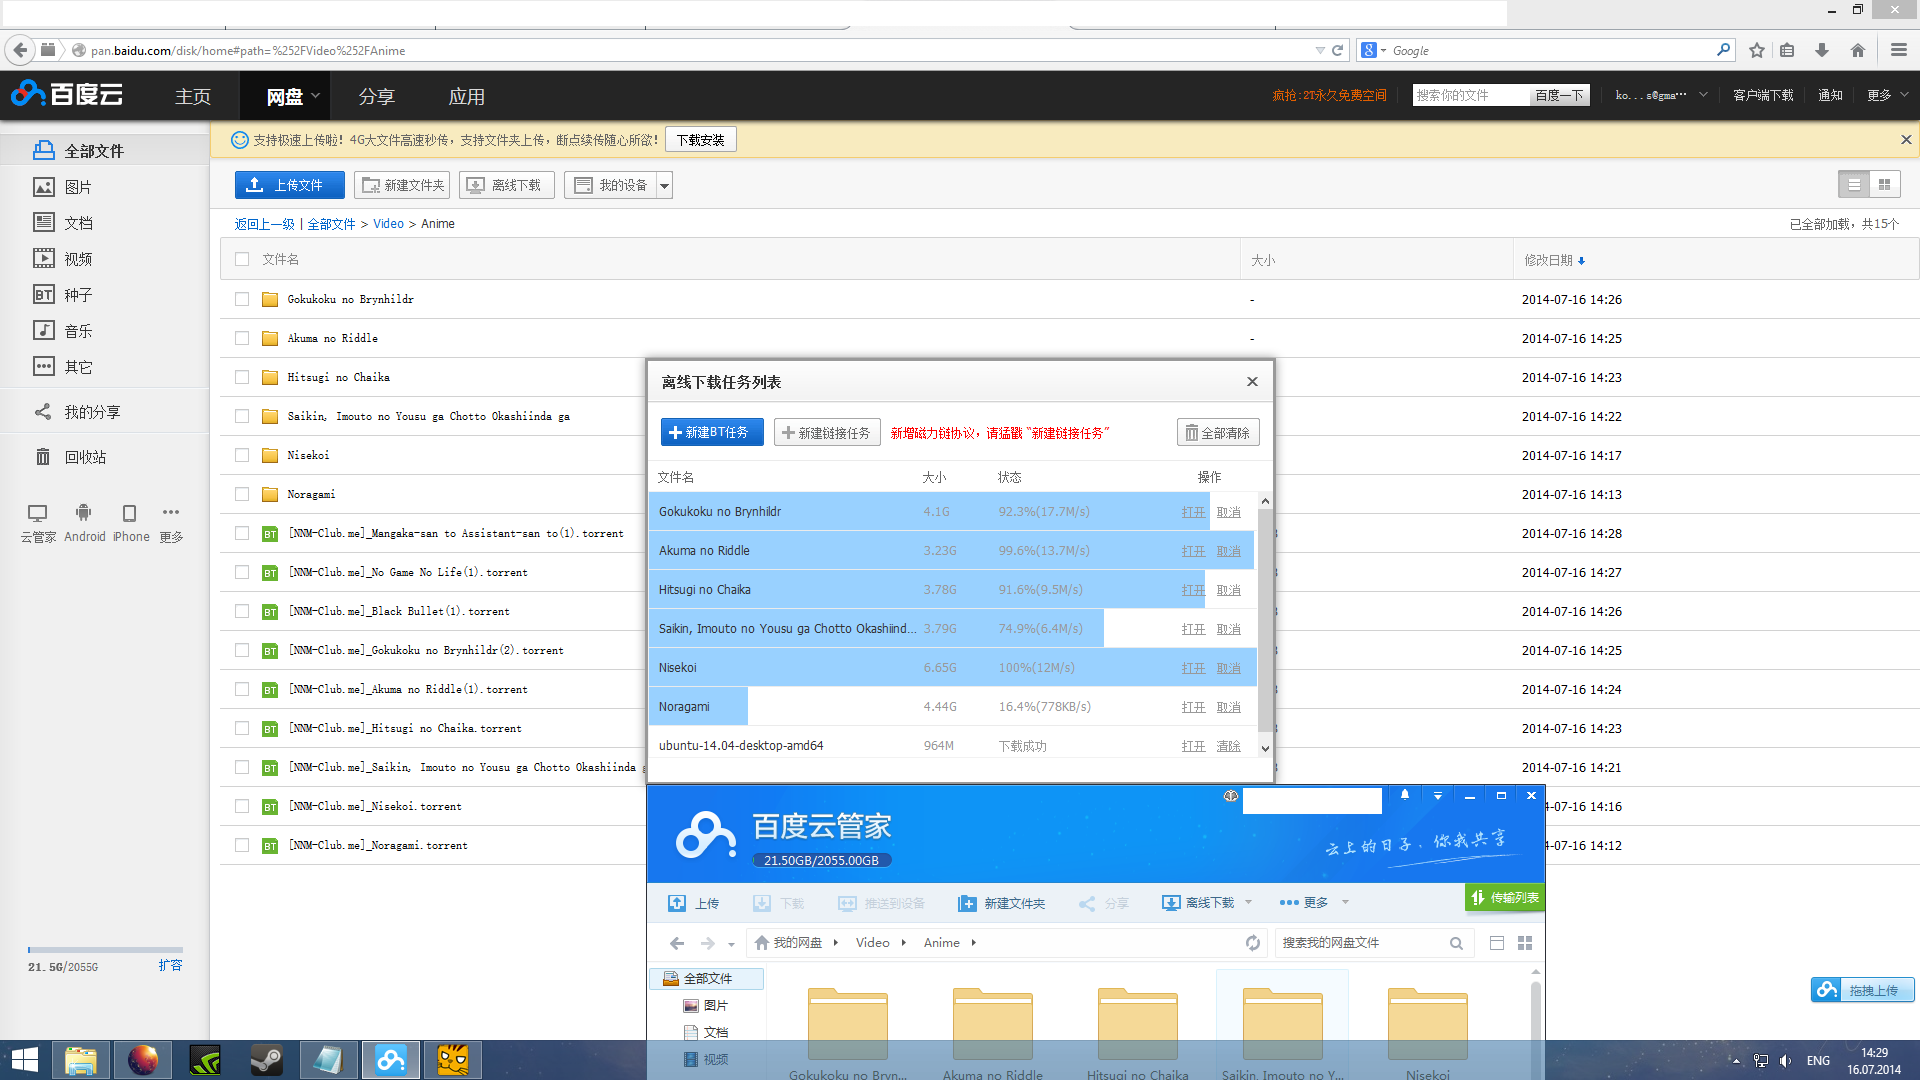1920x1080 pixels.
Task: Open the 我的设备 dropdown arrow
Action: tap(665, 185)
